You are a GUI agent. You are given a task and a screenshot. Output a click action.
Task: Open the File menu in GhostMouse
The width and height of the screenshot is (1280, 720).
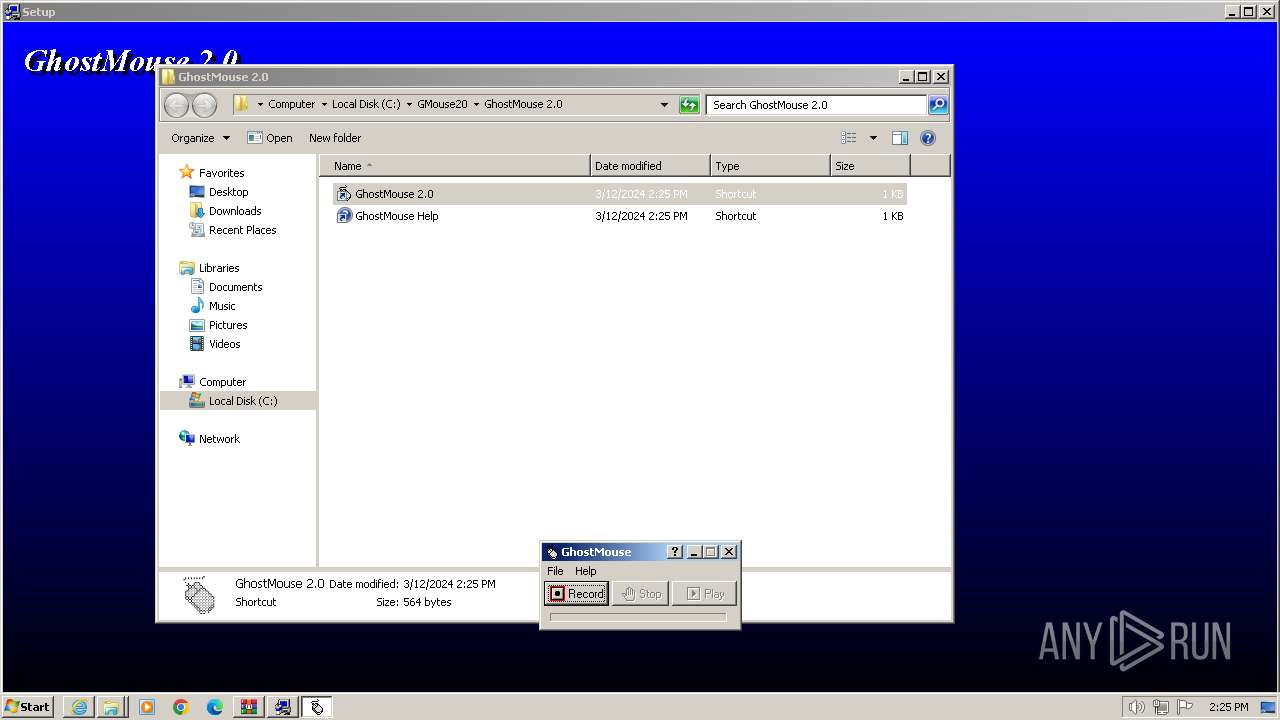pos(555,571)
